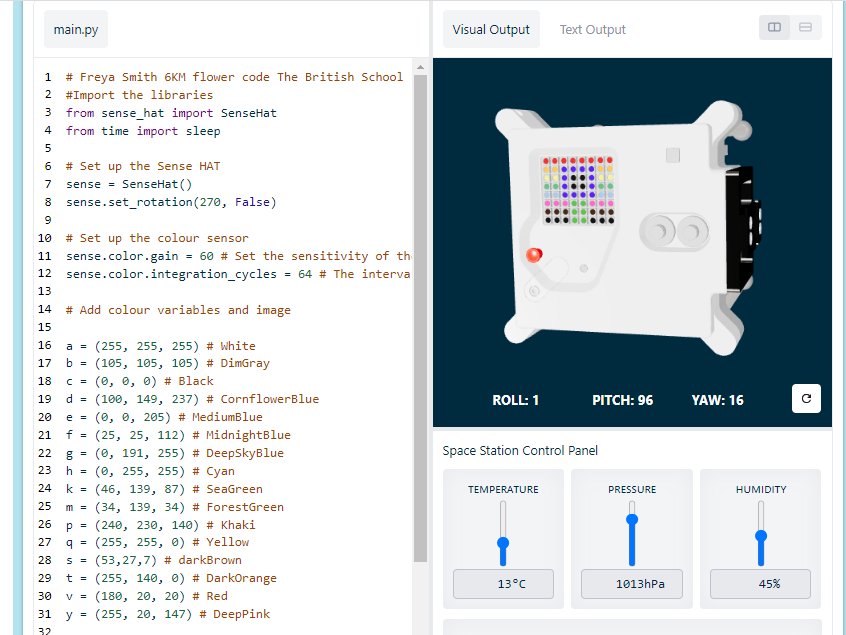The height and width of the screenshot is (635, 846).
Task: Click '# Add colour variables and image' comment
Action: coord(178,310)
